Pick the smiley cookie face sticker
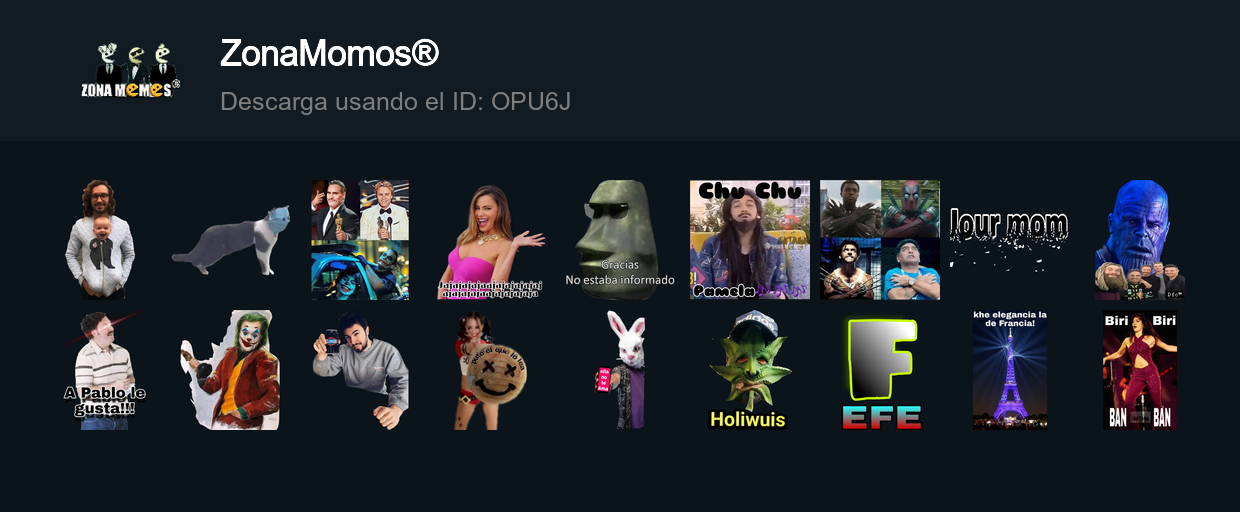Viewport: 1240px width, 512px height. [x=490, y=370]
